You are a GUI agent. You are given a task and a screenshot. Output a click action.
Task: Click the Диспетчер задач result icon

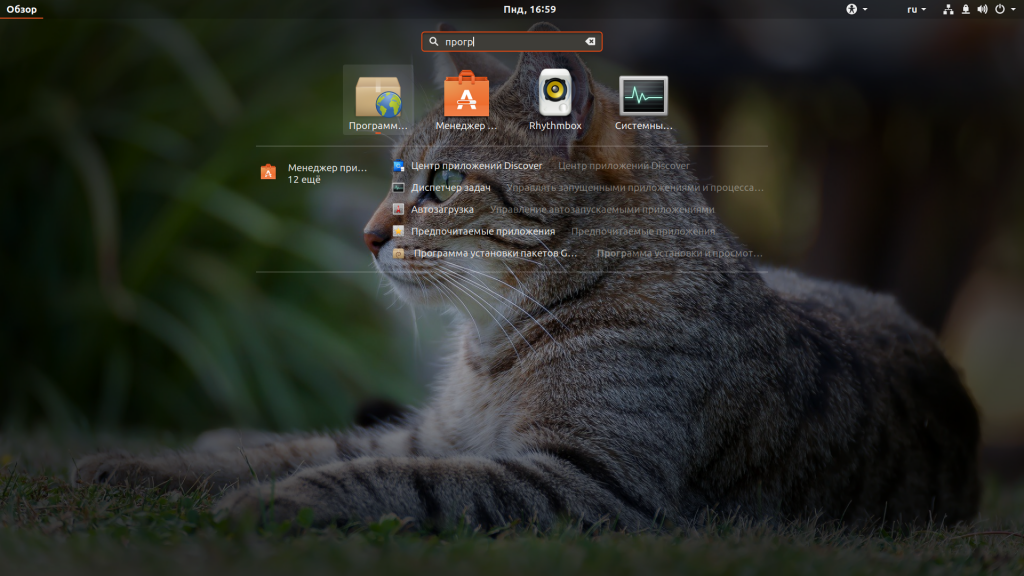coord(398,187)
